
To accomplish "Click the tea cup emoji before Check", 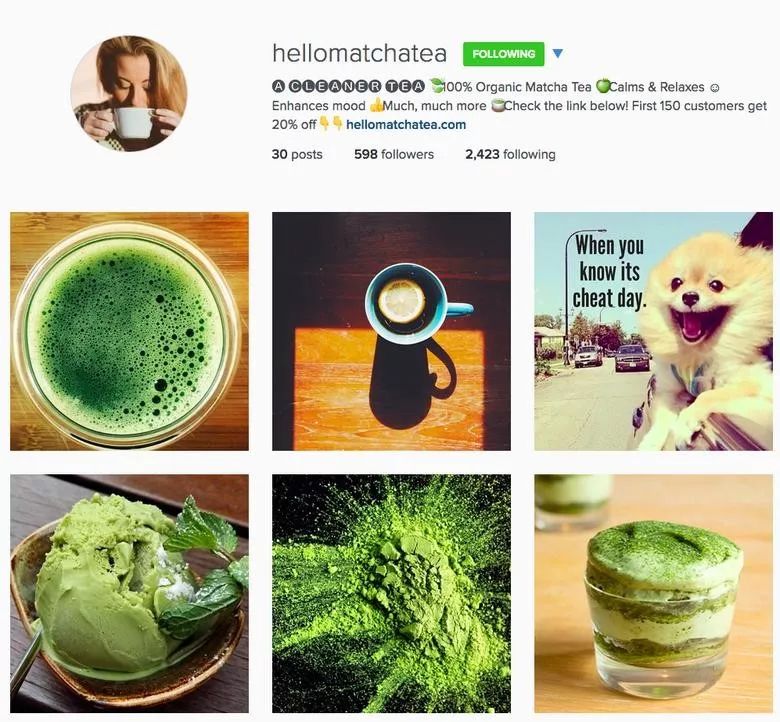I will 497,105.
